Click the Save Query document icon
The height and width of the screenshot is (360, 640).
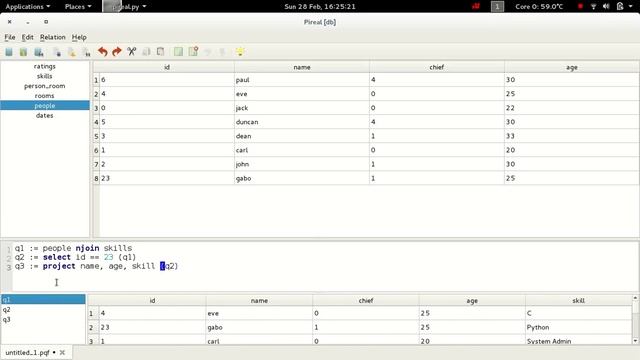pos(87,52)
